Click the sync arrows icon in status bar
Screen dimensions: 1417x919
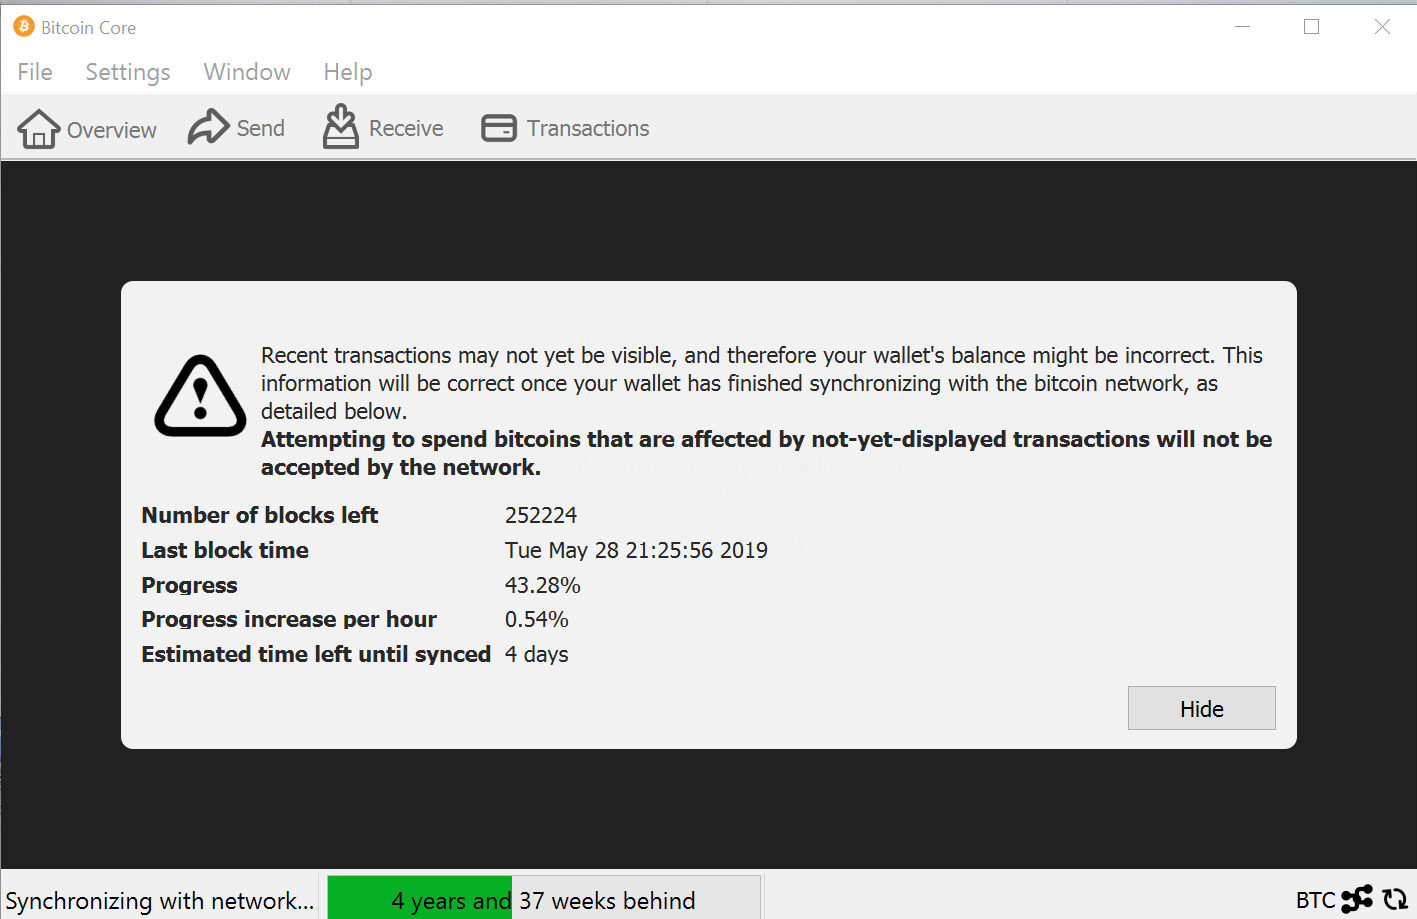(x=1395, y=899)
